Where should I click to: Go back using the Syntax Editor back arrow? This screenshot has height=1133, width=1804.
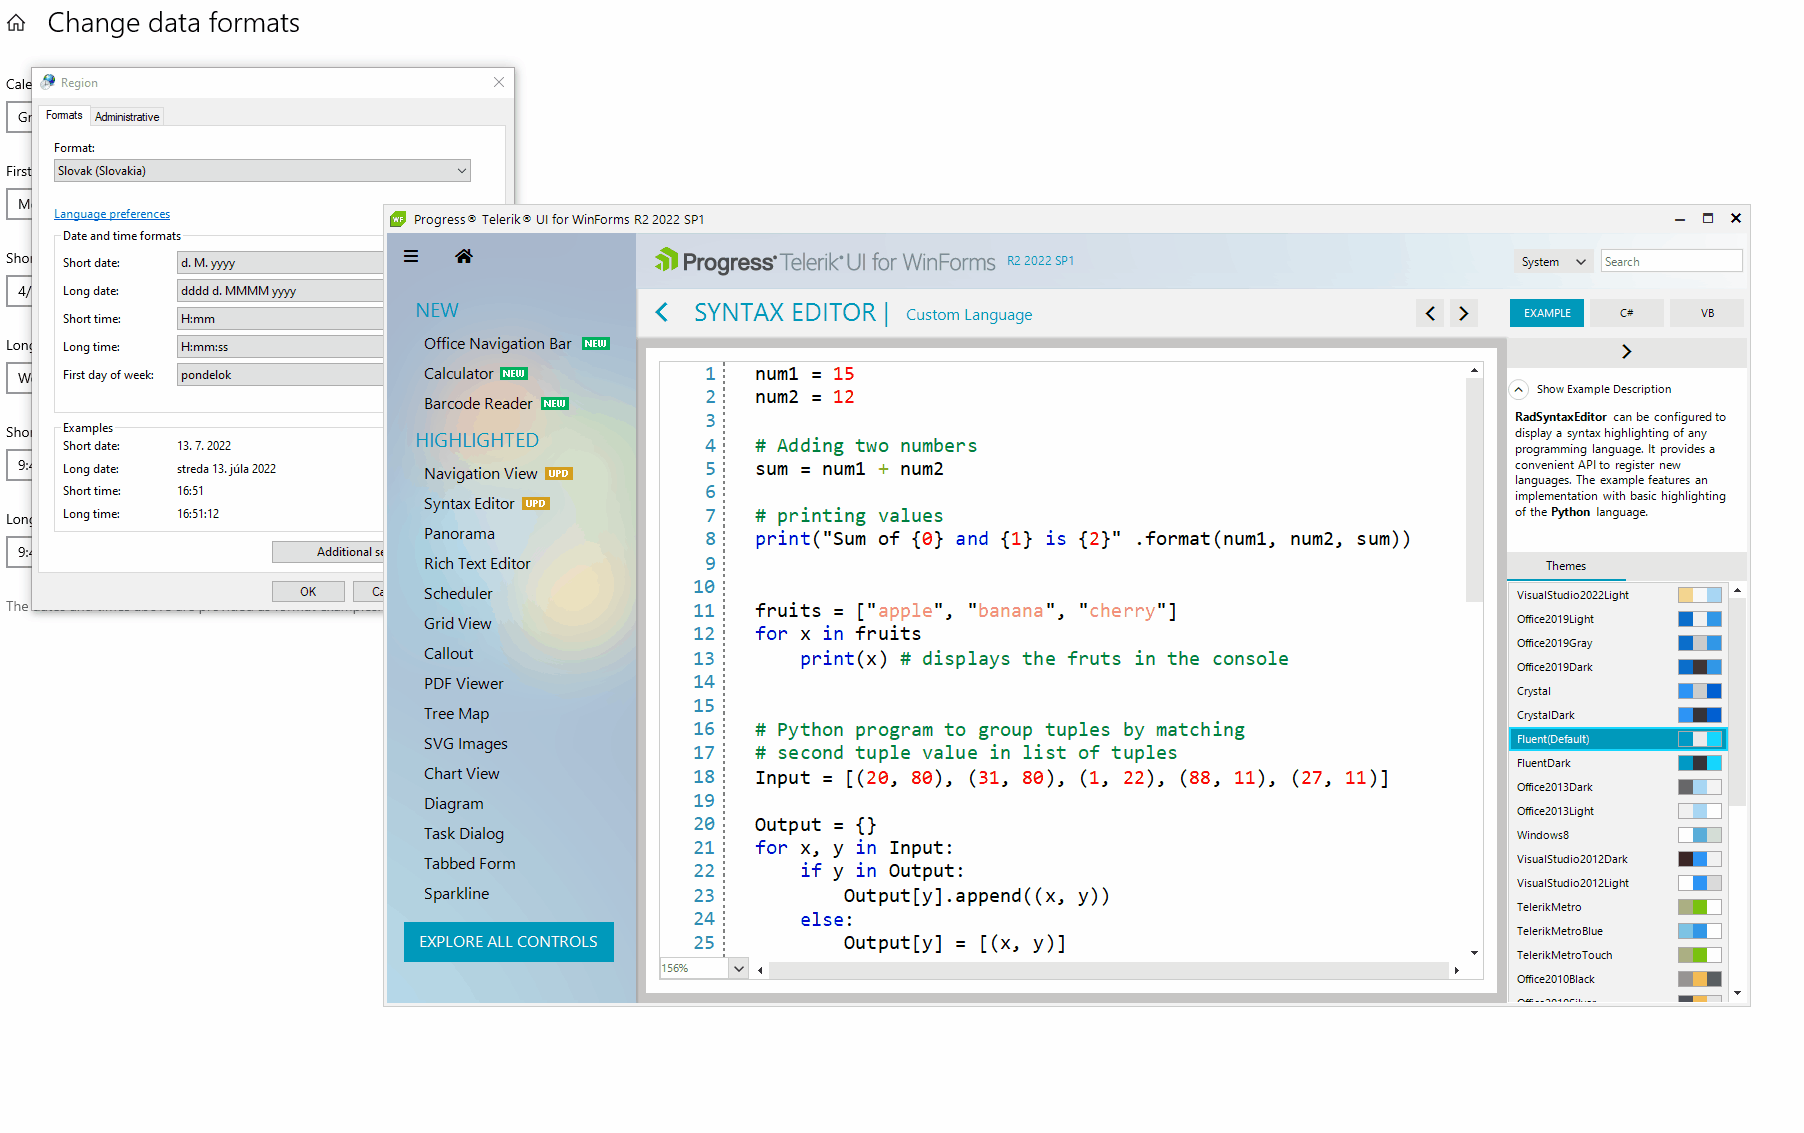click(x=662, y=312)
